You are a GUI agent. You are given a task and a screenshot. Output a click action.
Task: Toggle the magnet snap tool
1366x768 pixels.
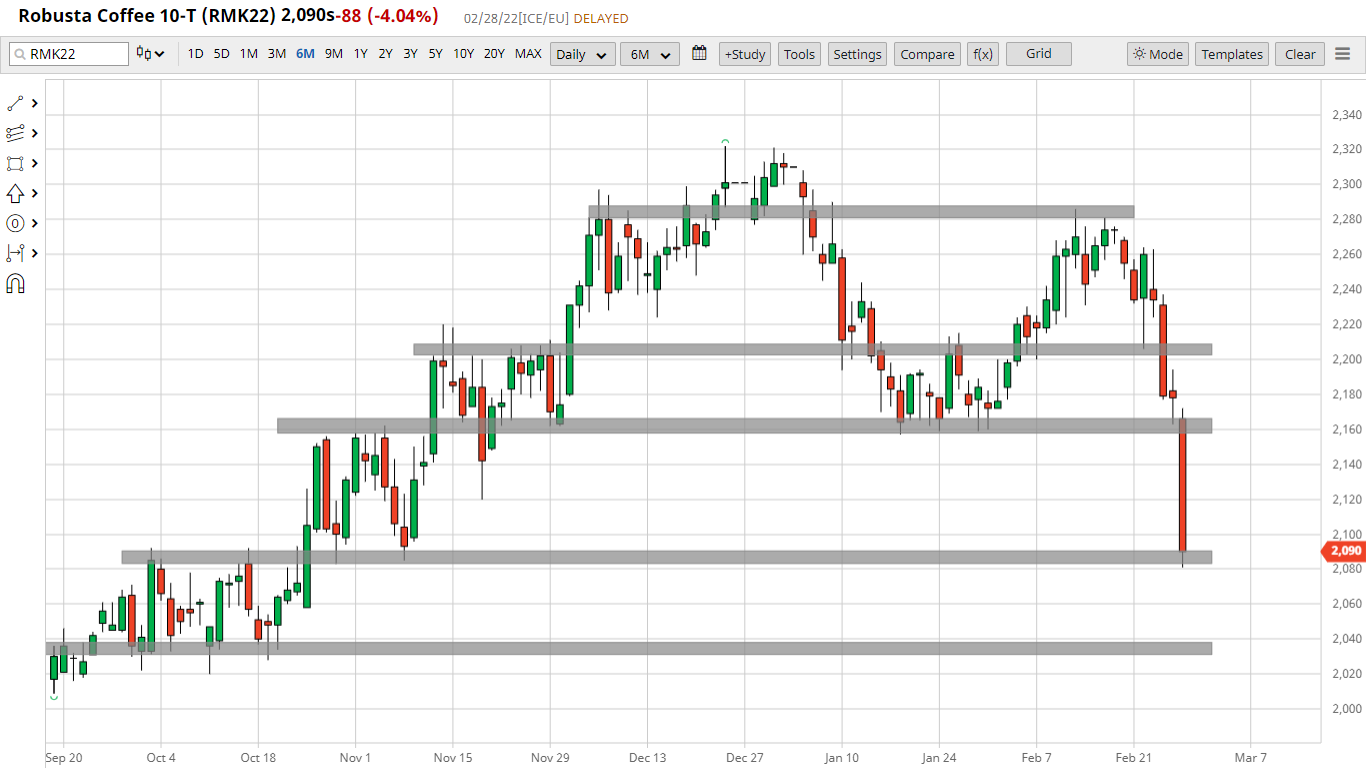coord(15,284)
